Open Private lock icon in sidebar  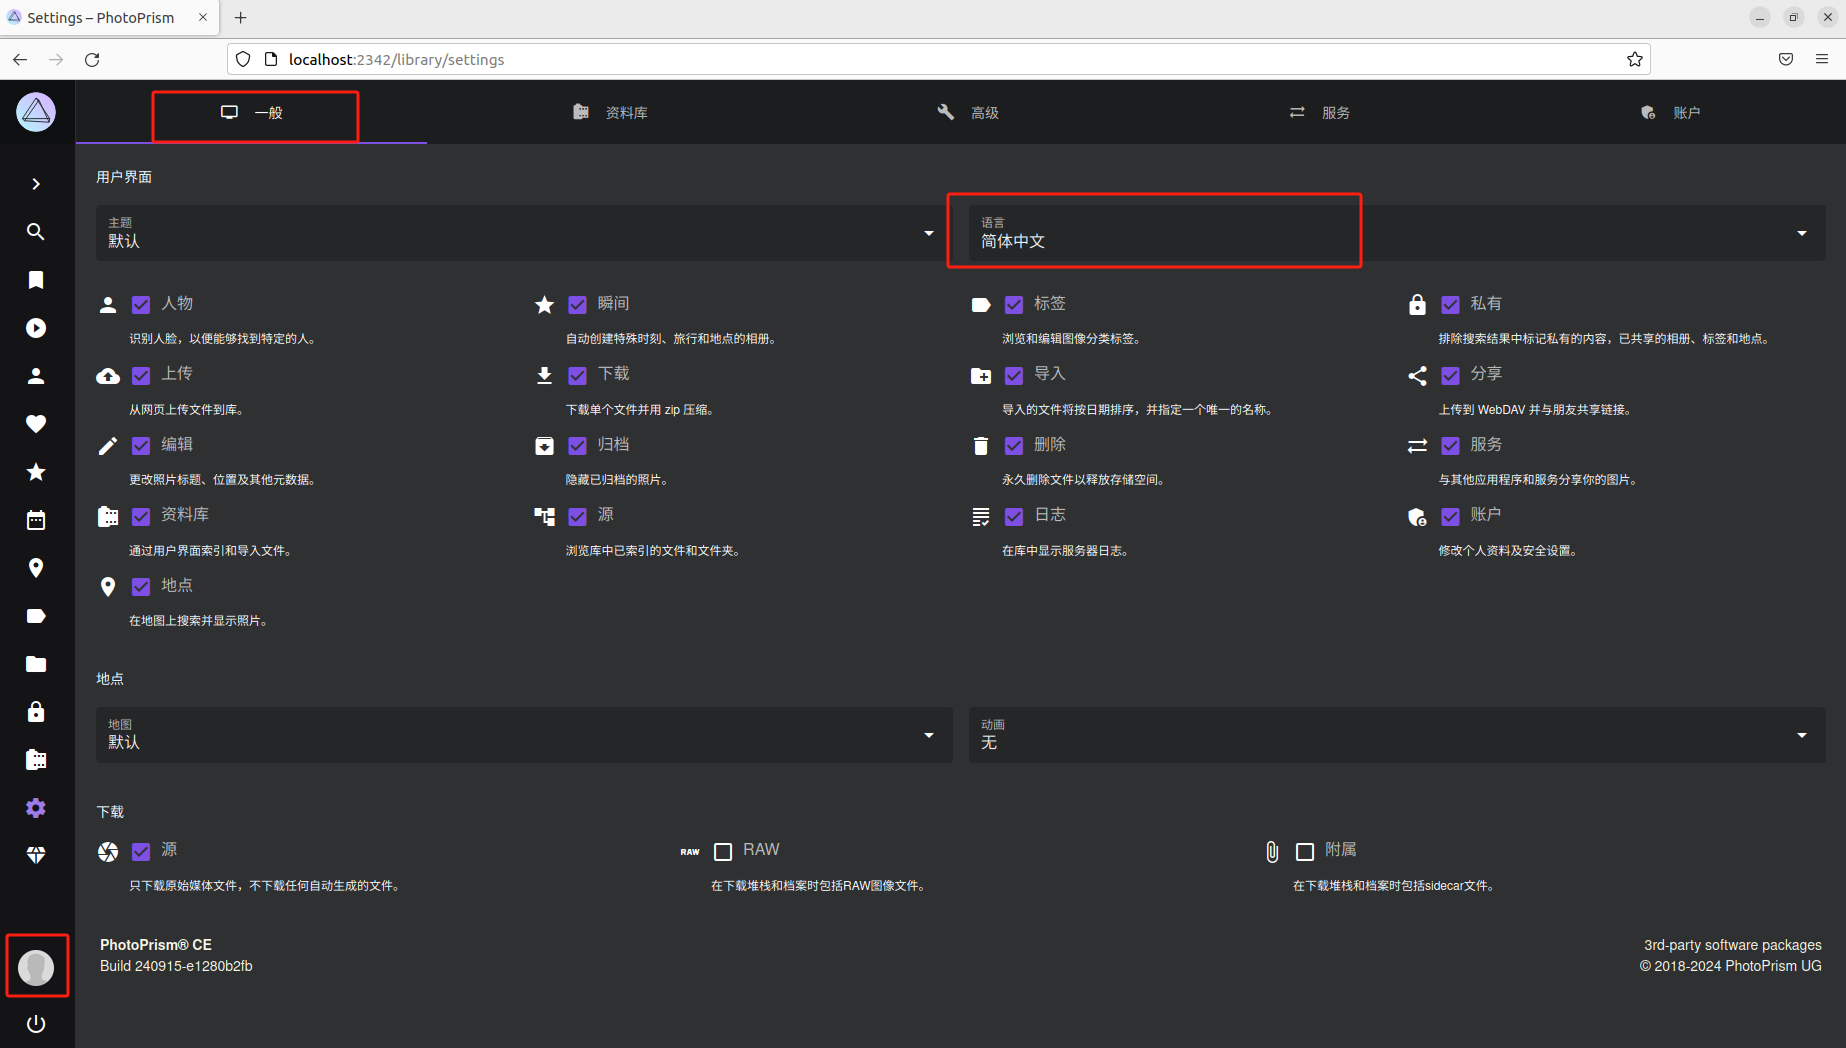36,712
